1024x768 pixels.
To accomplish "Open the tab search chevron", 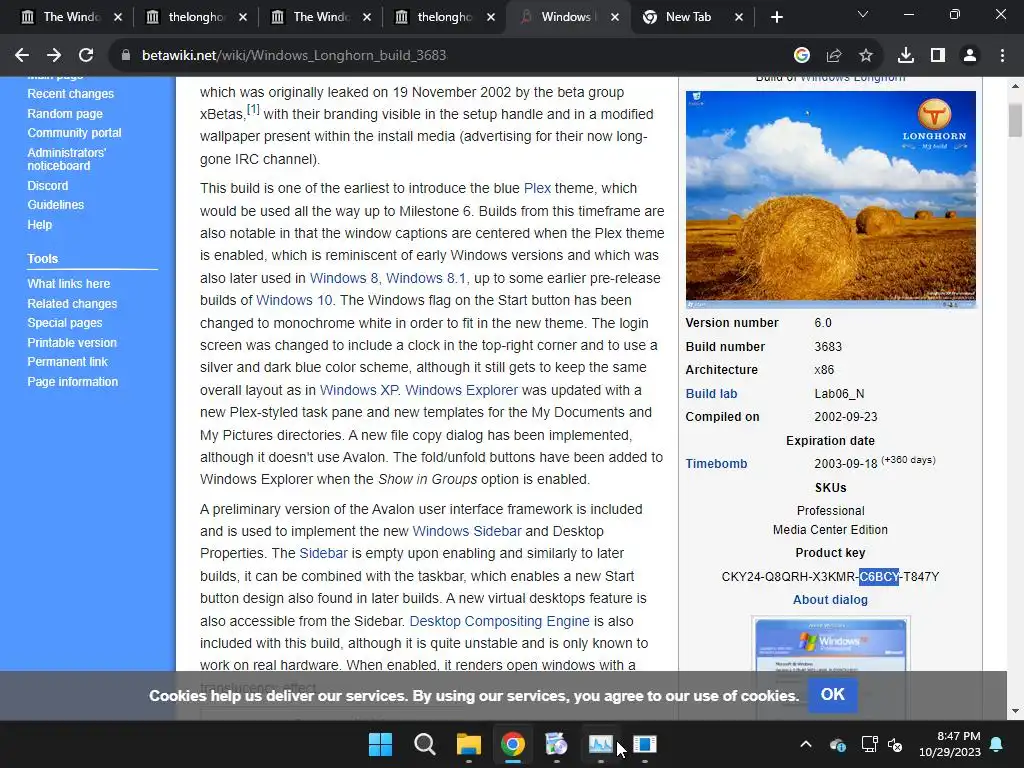I will pos(863,14).
